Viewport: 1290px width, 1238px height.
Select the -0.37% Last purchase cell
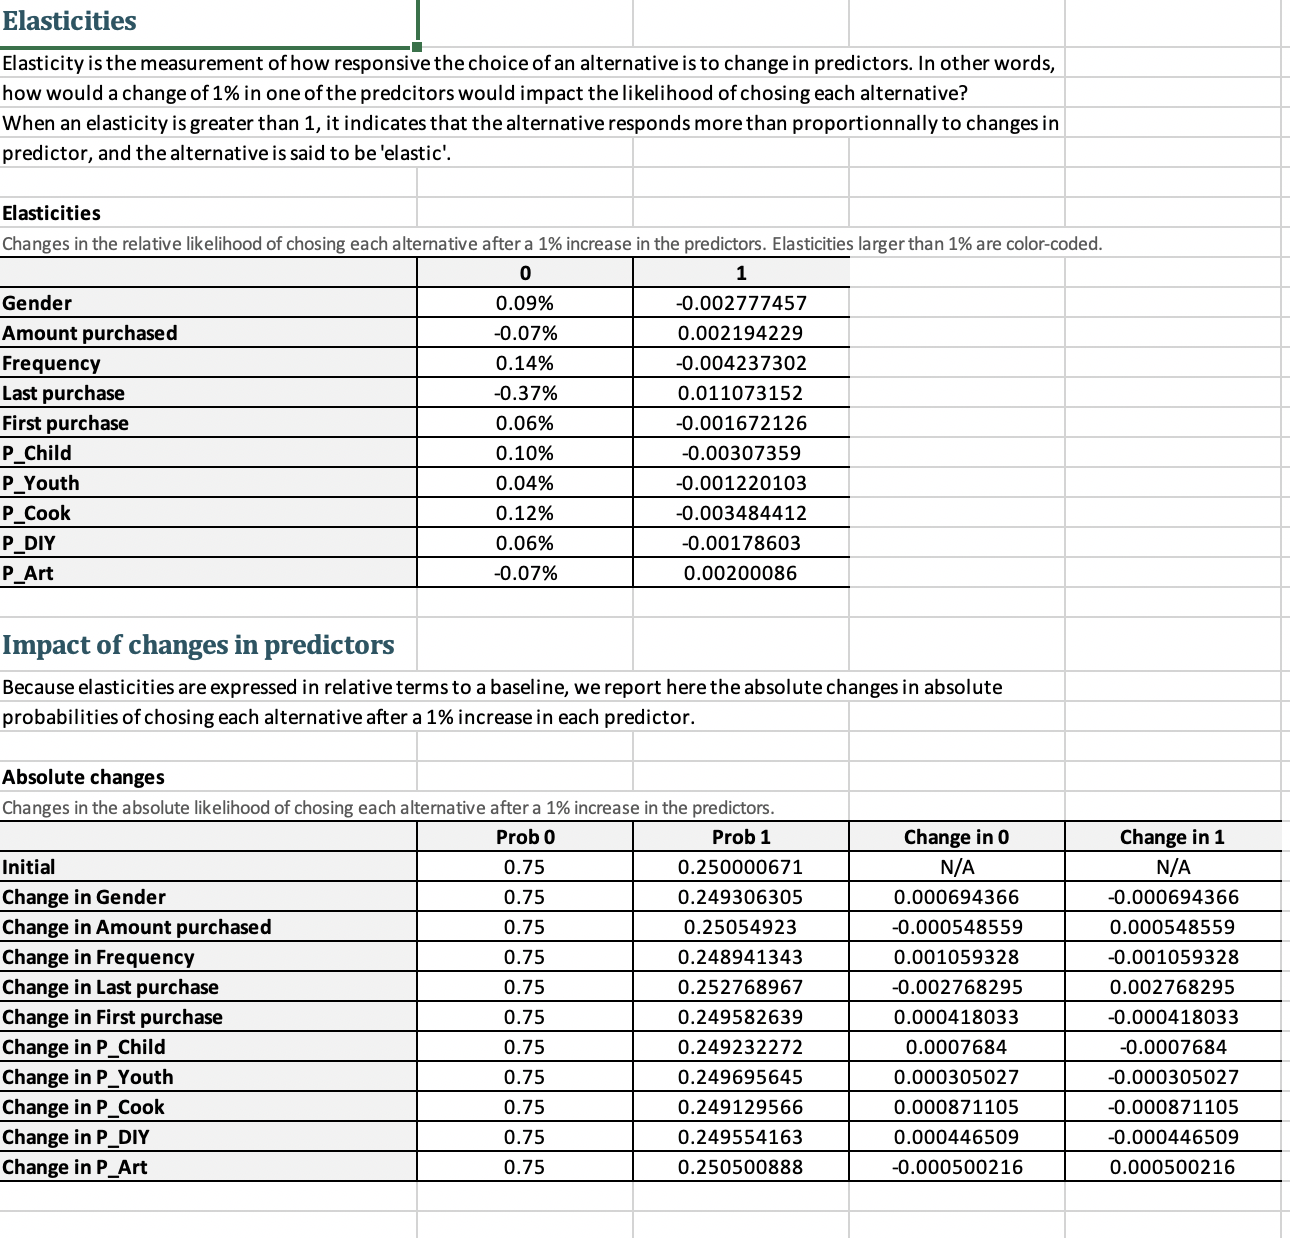click(x=525, y=393)
